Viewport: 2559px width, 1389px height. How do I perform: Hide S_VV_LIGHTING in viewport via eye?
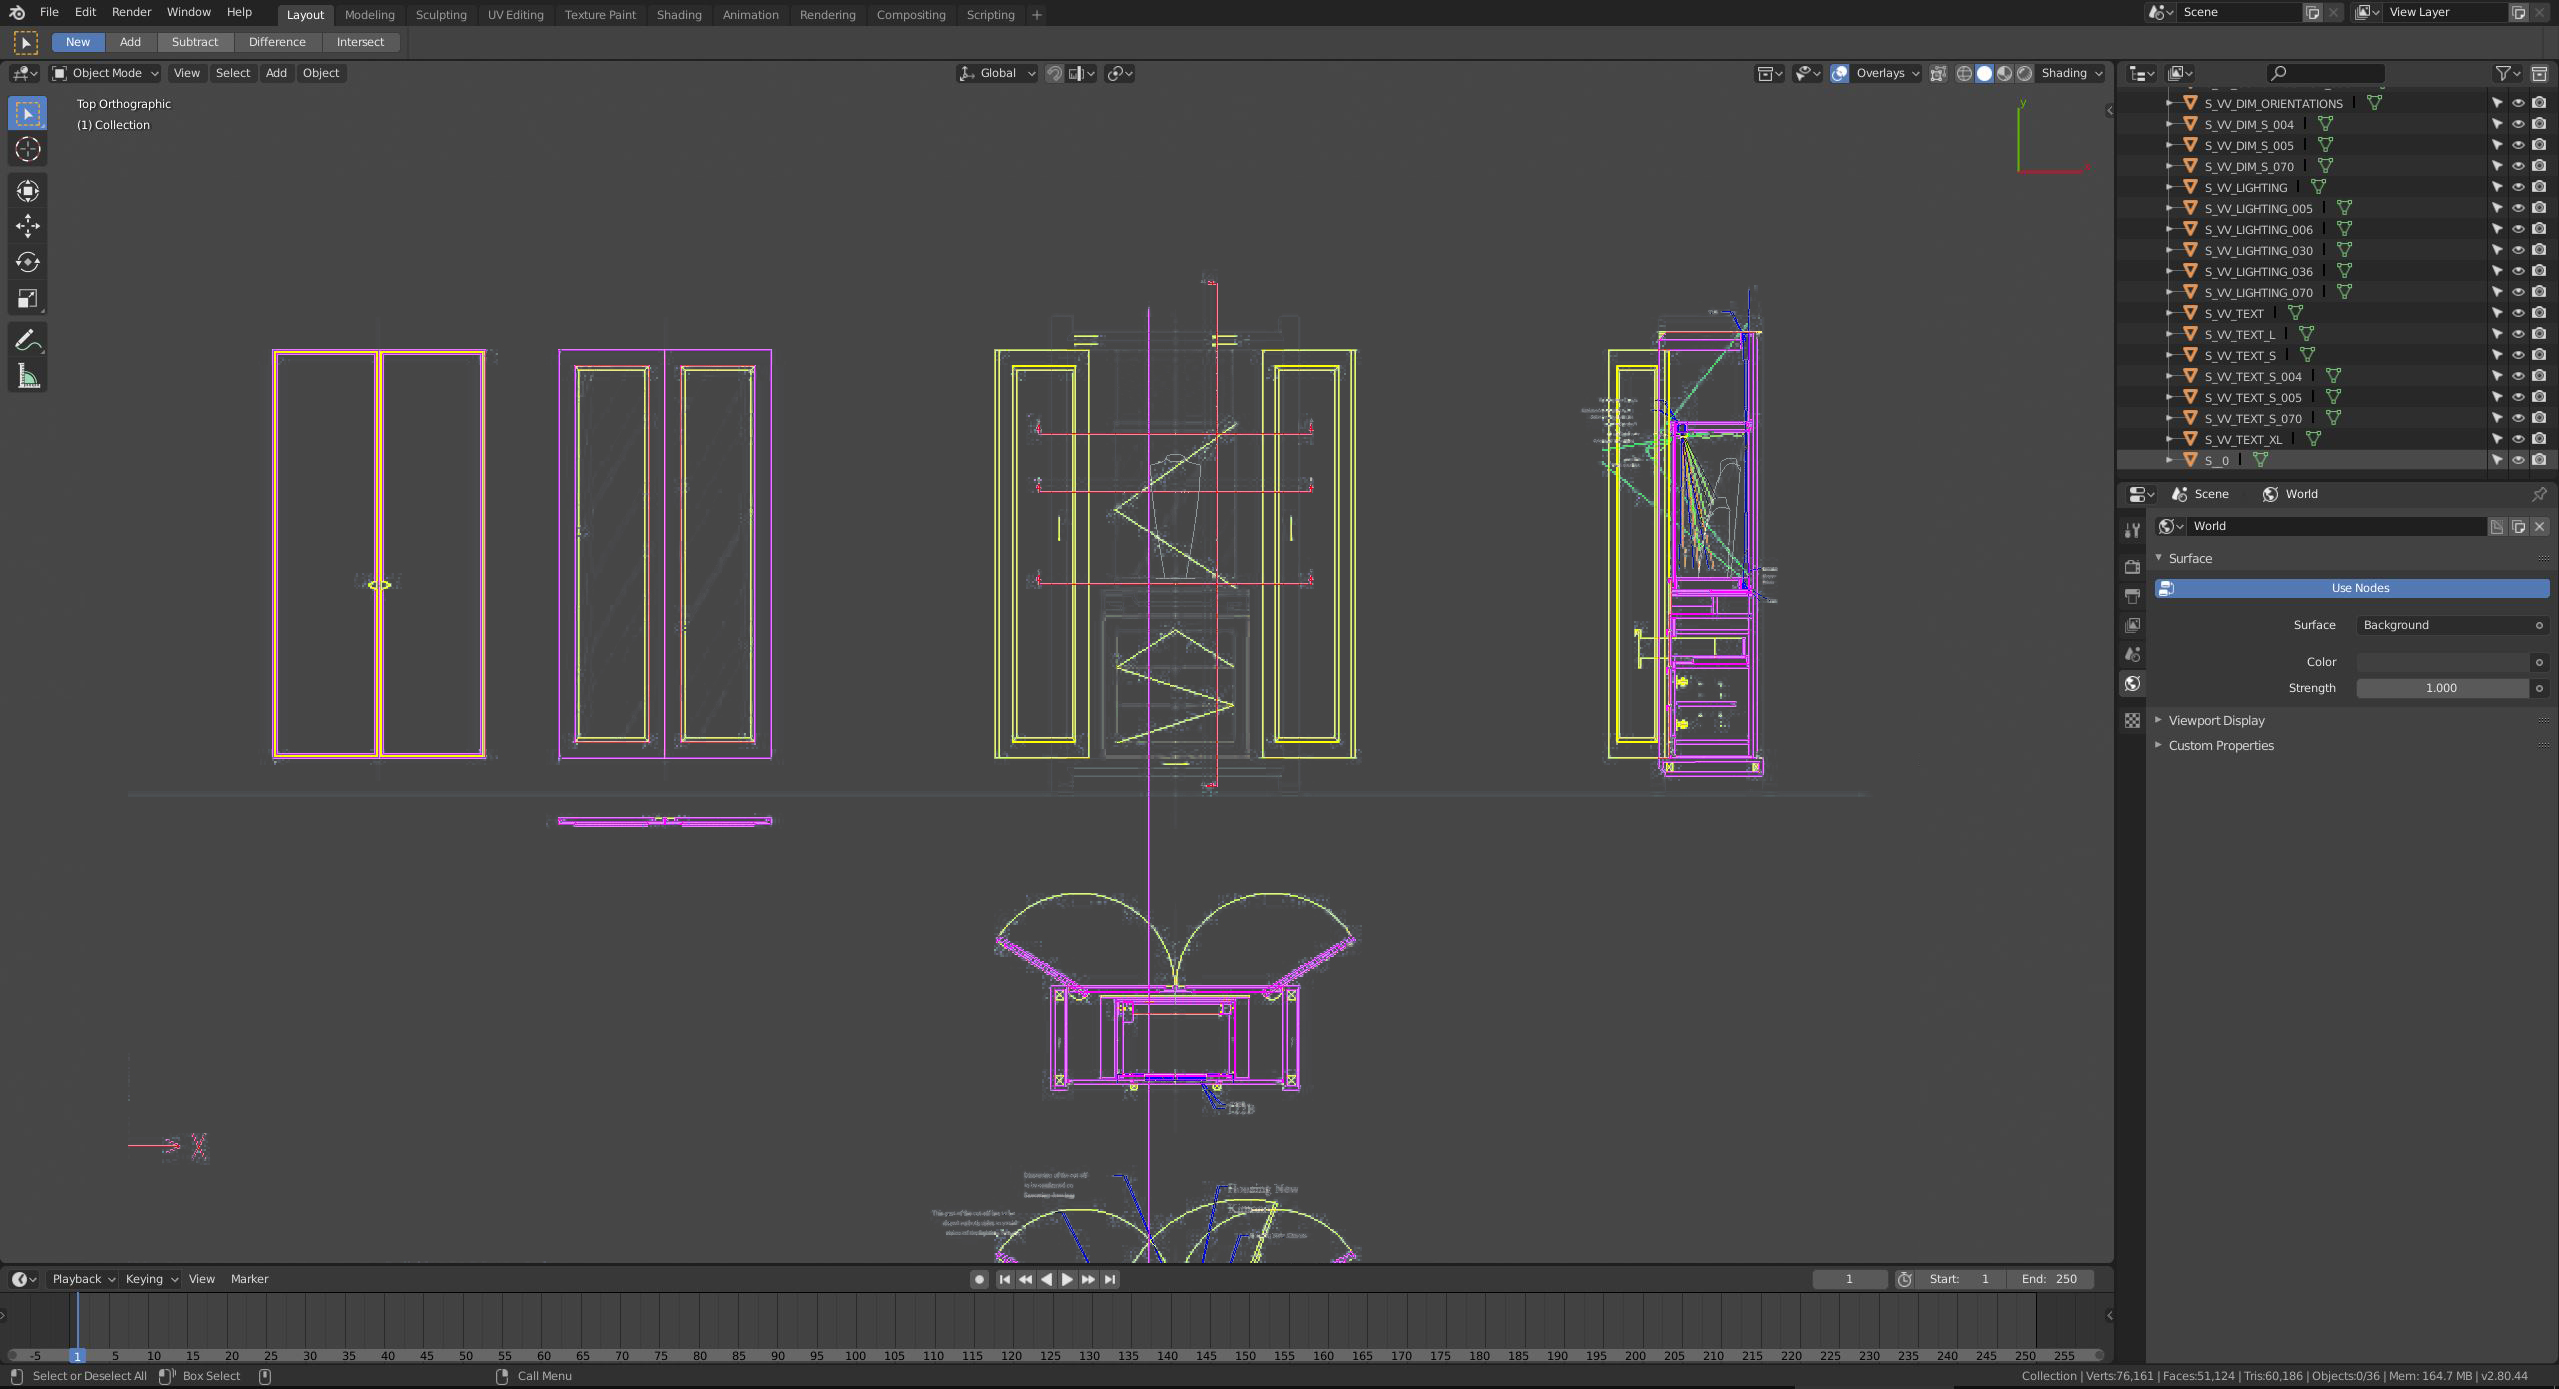coord(2518,187)
